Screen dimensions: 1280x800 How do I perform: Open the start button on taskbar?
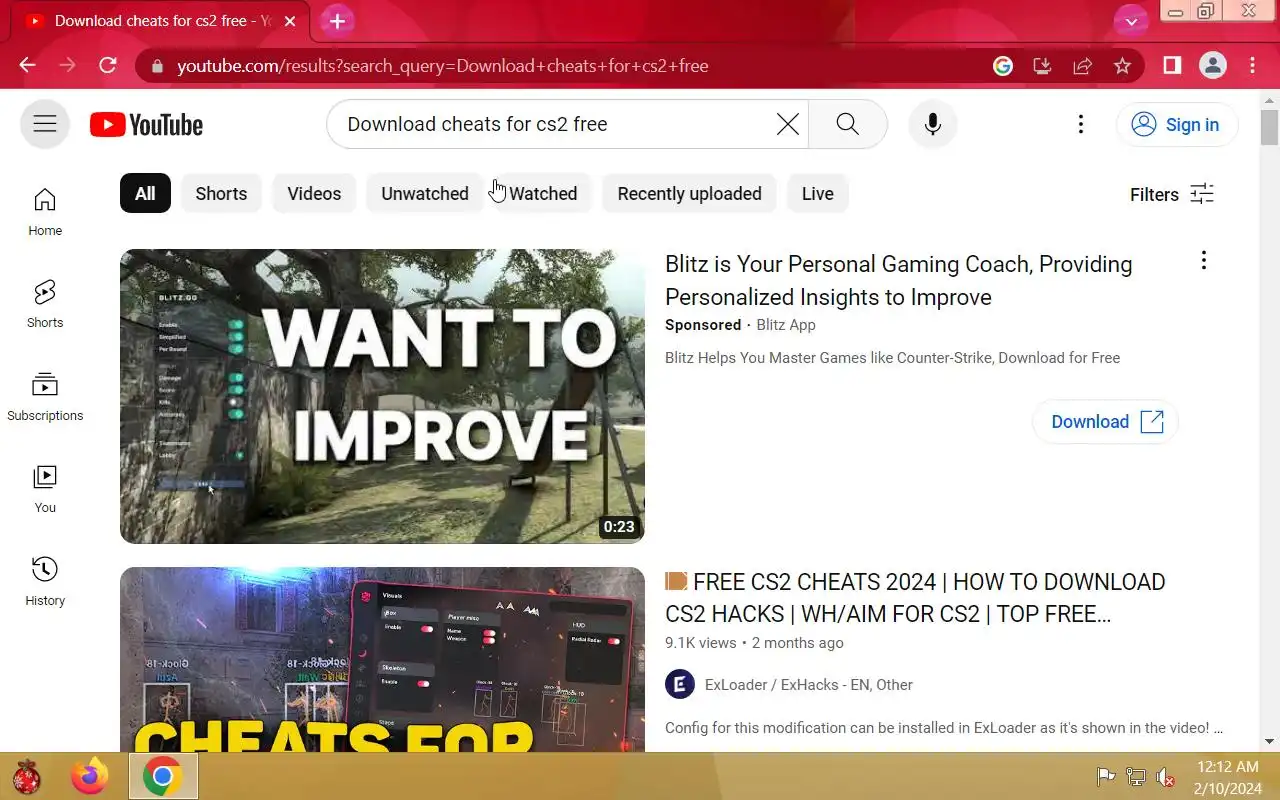pyautogui.click(x=27, y=776)
